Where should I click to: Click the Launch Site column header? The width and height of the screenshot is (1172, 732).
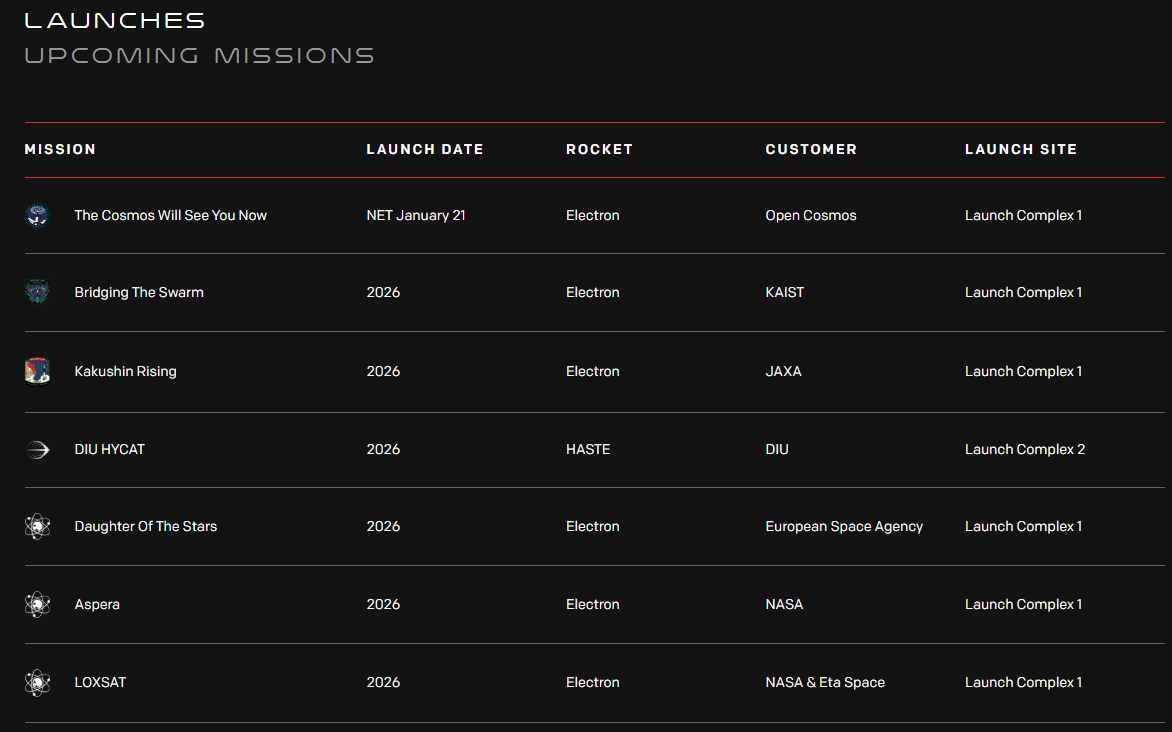pyautogui.click(x=1021, y=150)
